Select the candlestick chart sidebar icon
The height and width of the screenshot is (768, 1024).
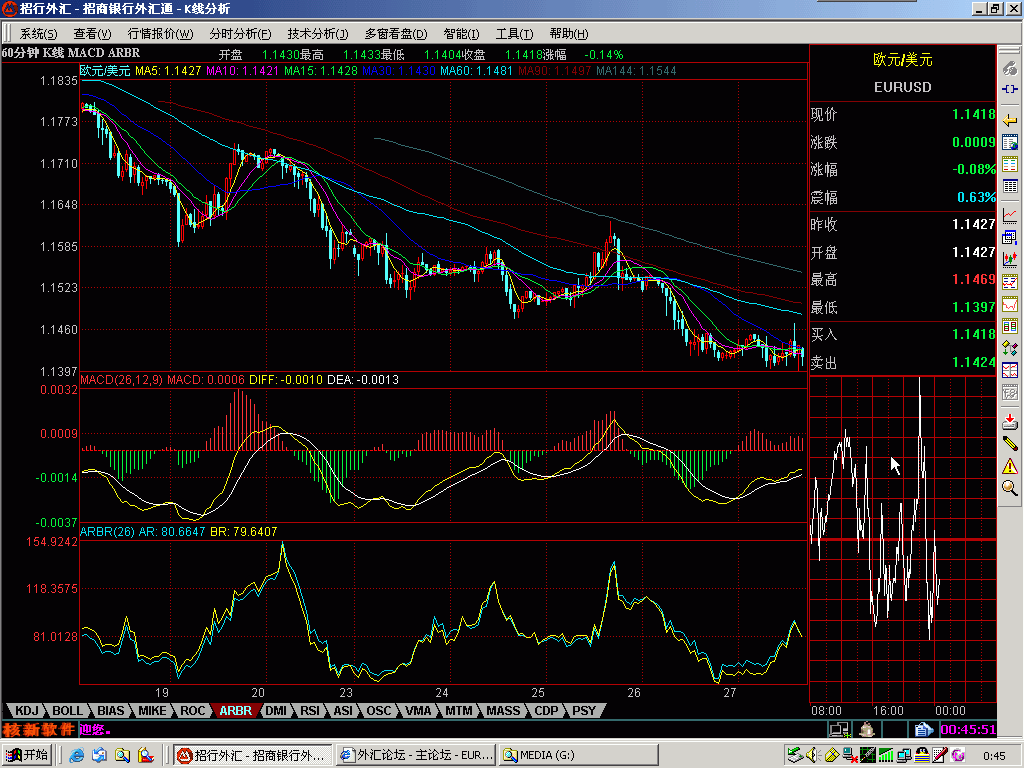tap(1010, 259)
